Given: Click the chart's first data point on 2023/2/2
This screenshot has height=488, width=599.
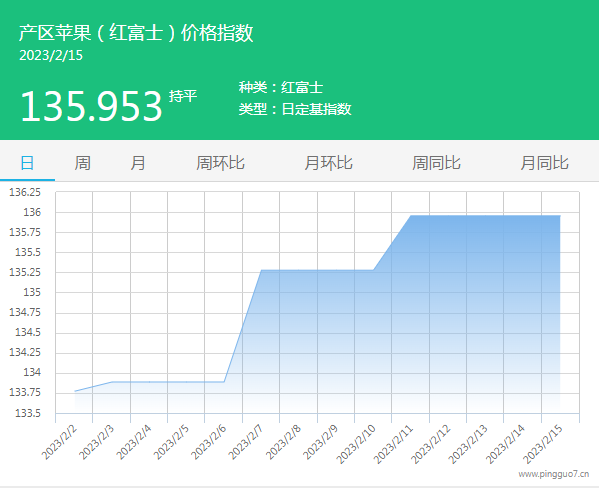Looking at the screenshot, I should click(x=75, y=391).
